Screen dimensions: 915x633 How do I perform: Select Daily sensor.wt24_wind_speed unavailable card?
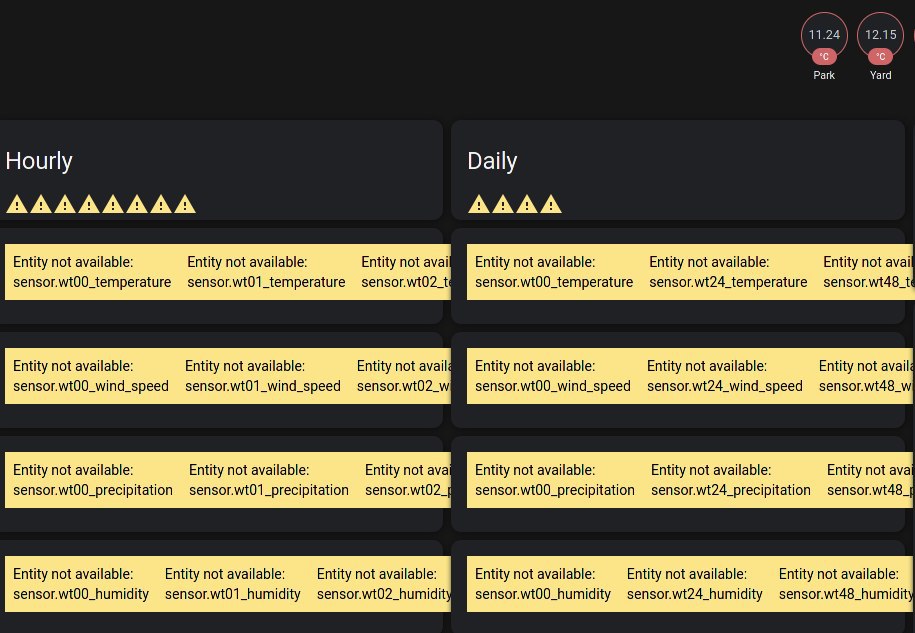click(725, 376)
